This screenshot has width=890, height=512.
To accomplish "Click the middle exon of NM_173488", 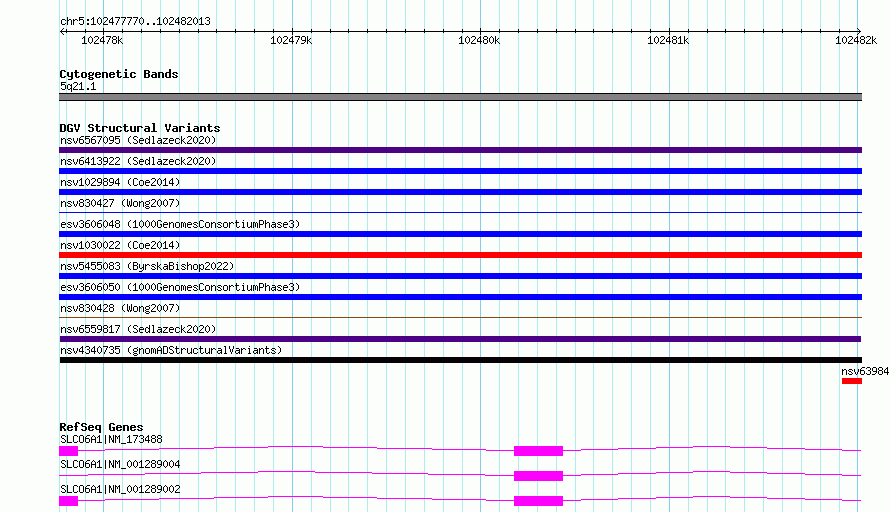I will tap(538, 451).
